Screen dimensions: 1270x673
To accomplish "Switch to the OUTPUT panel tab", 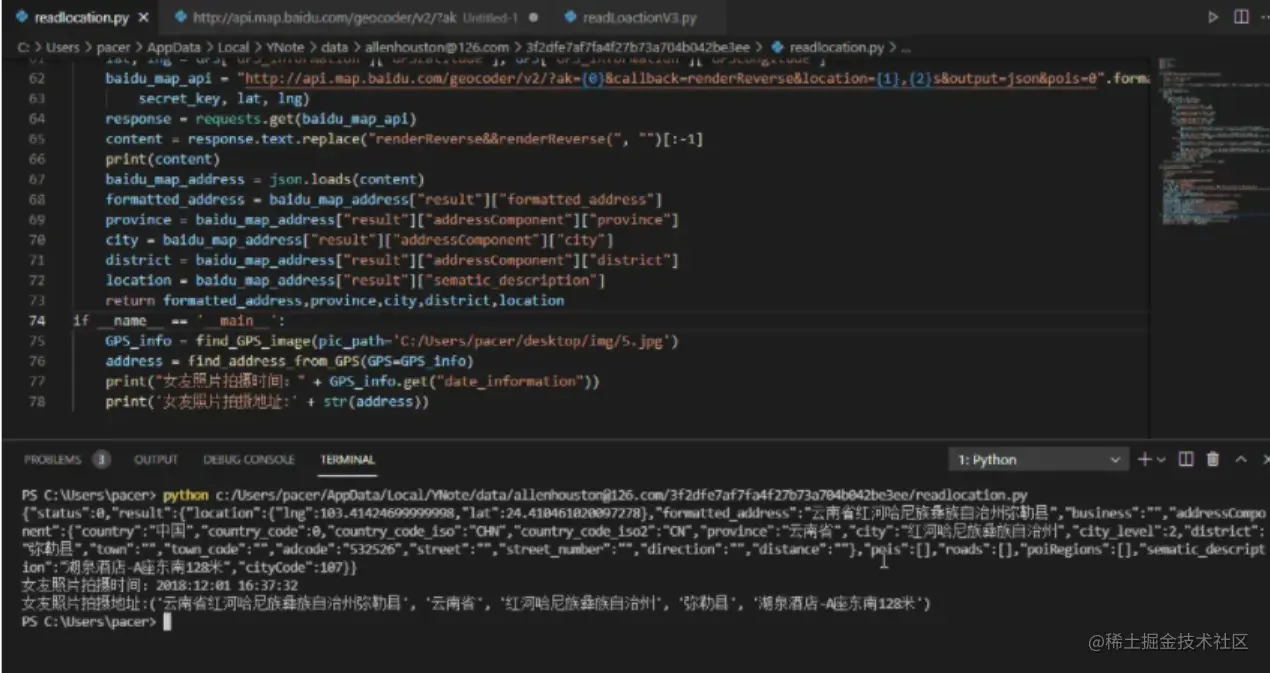I will (156, 460).
